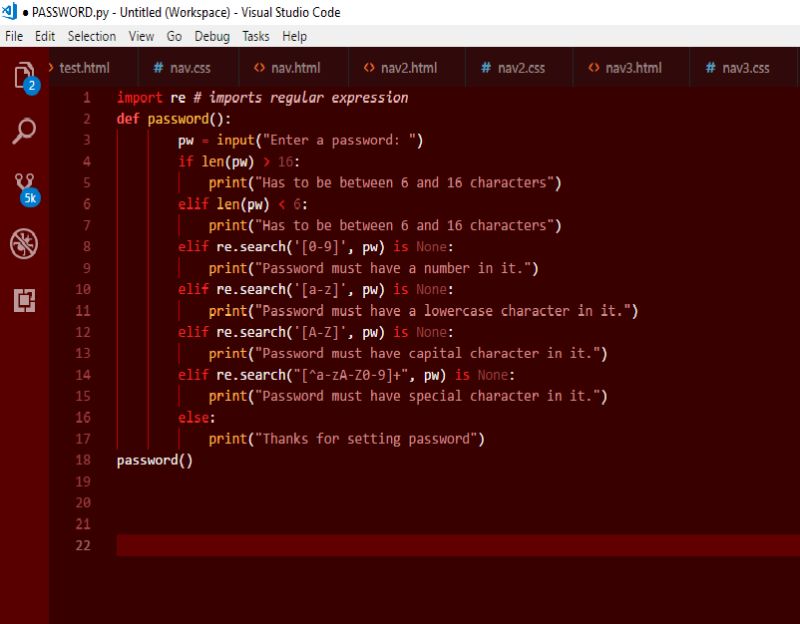
Task: Click the code brackets icon on the nav.html tab
Action: (x=259, y=67)
